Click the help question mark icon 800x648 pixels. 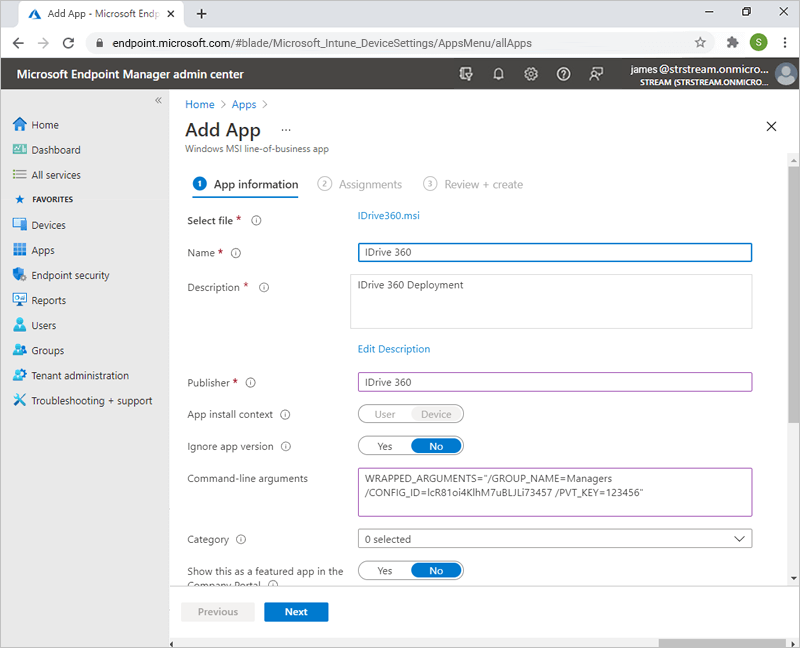pos(564,74)
